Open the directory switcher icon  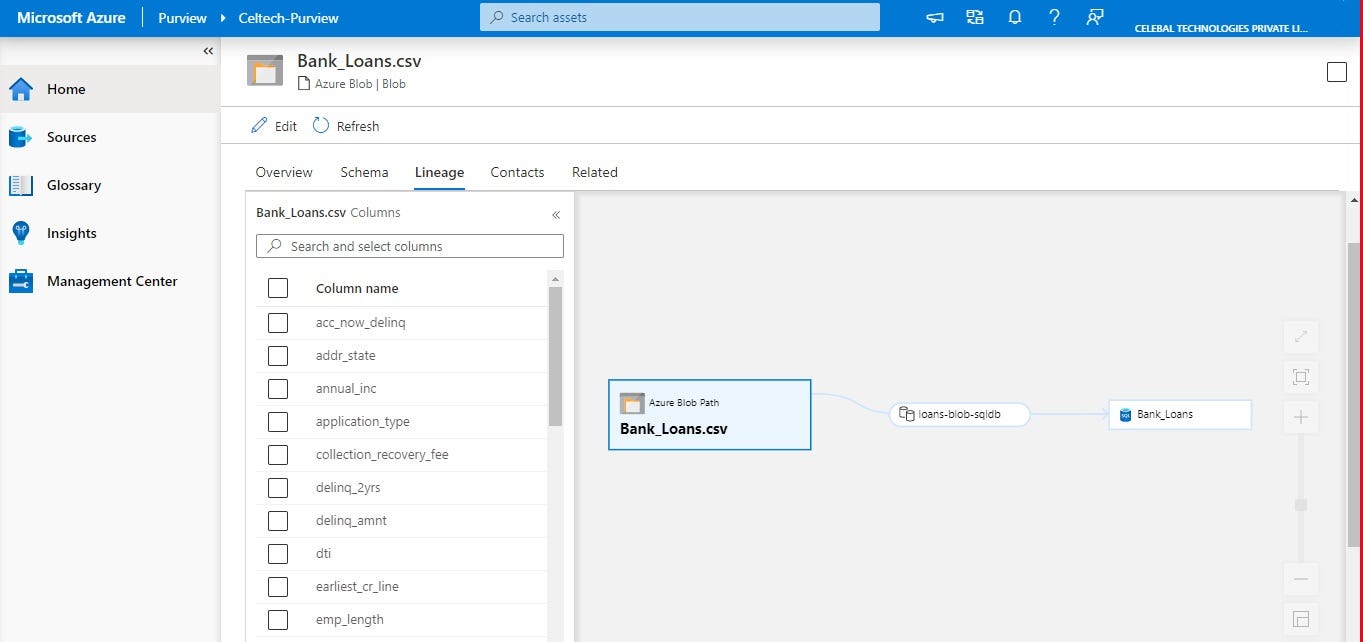click(x=975, y=17)
